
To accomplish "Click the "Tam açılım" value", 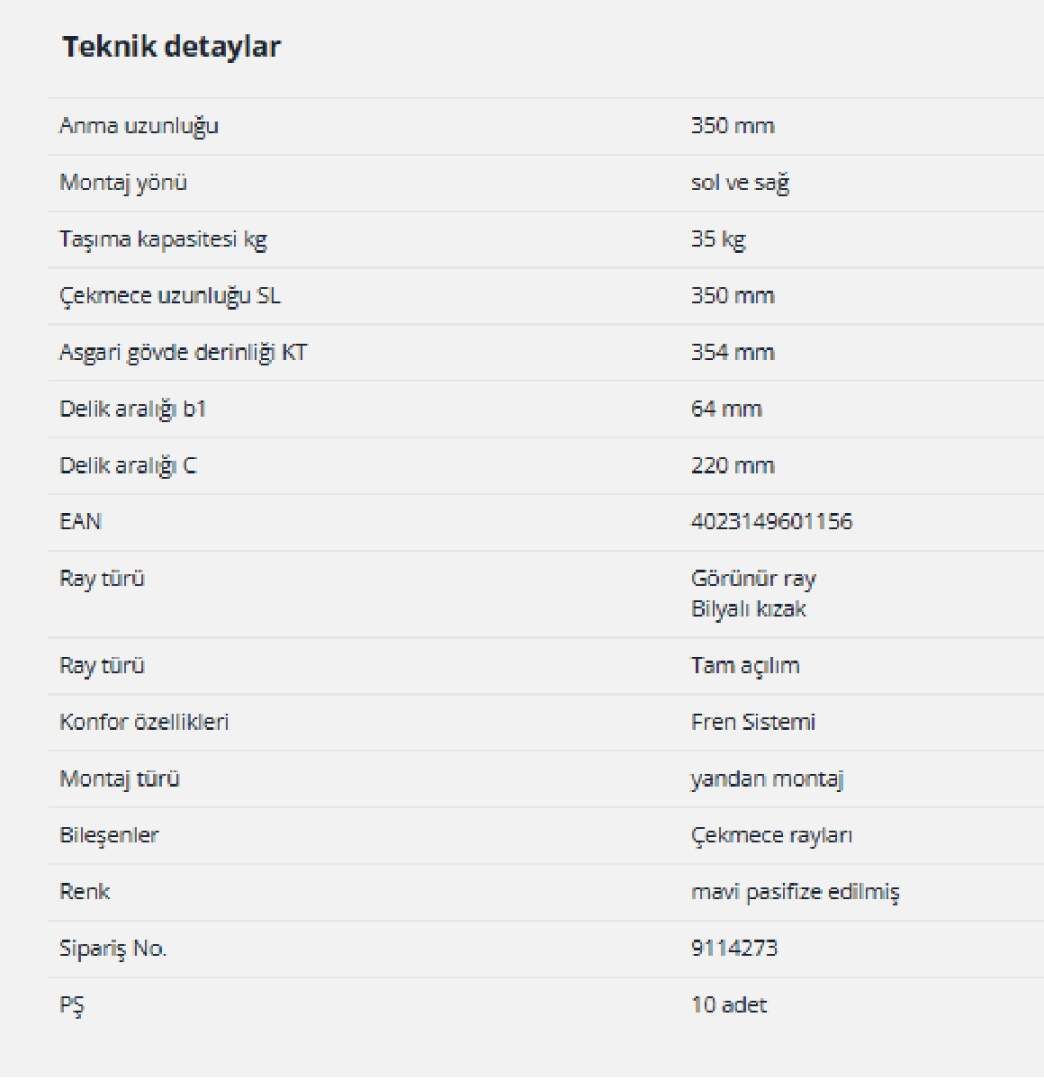I will 745,666.
